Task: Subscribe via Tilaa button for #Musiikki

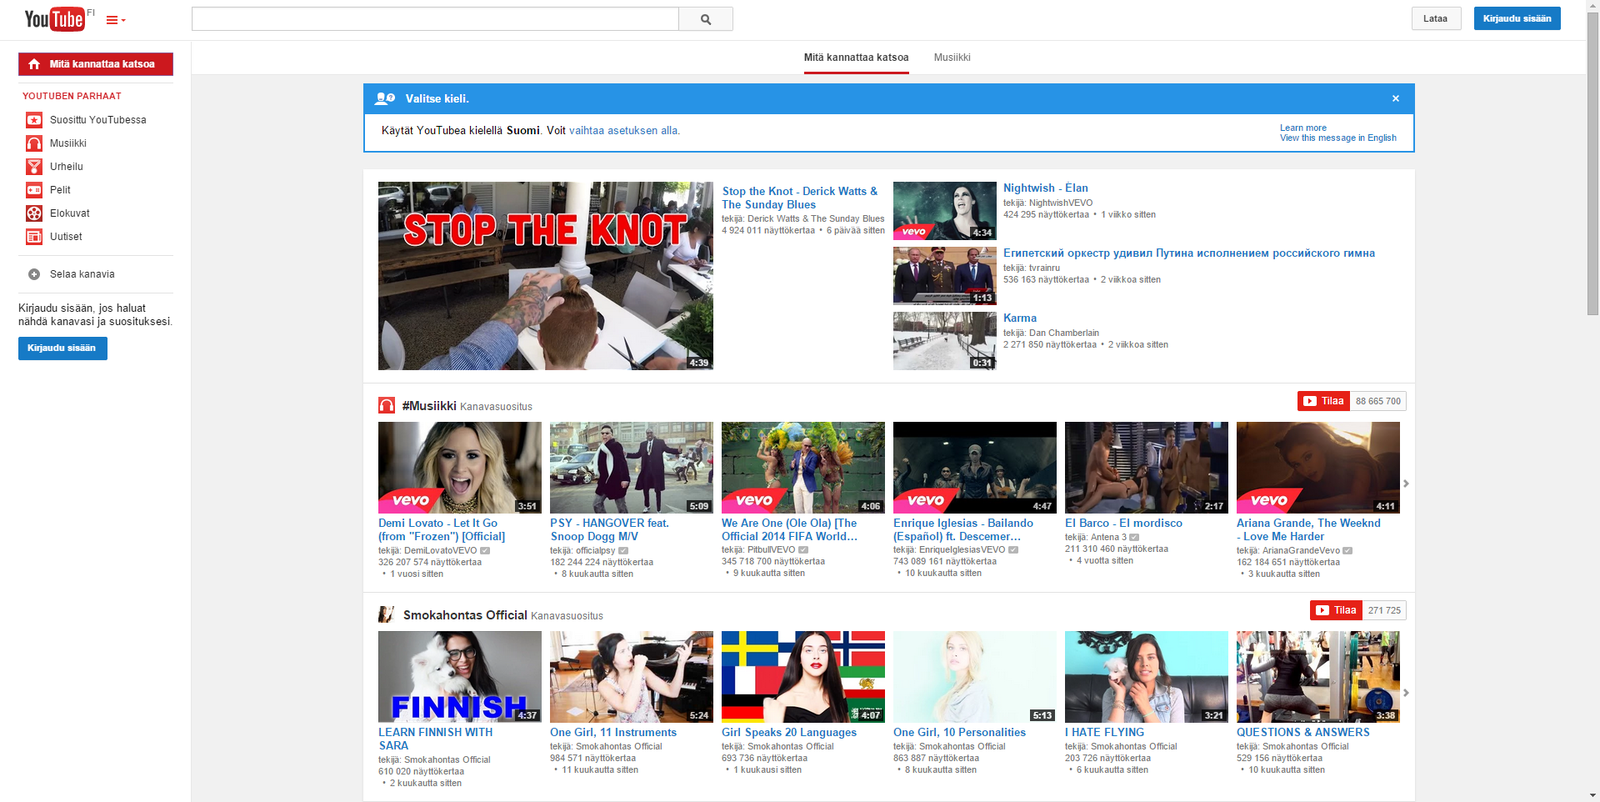Action: tap(1323, 401)
